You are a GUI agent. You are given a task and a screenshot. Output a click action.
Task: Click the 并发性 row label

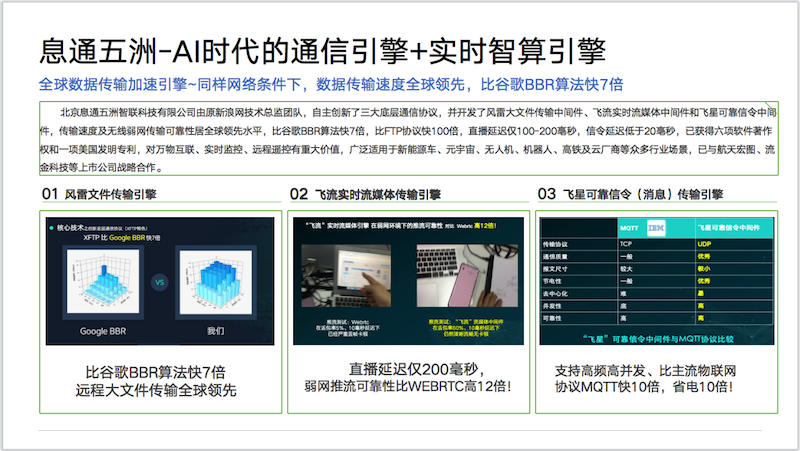552,306
